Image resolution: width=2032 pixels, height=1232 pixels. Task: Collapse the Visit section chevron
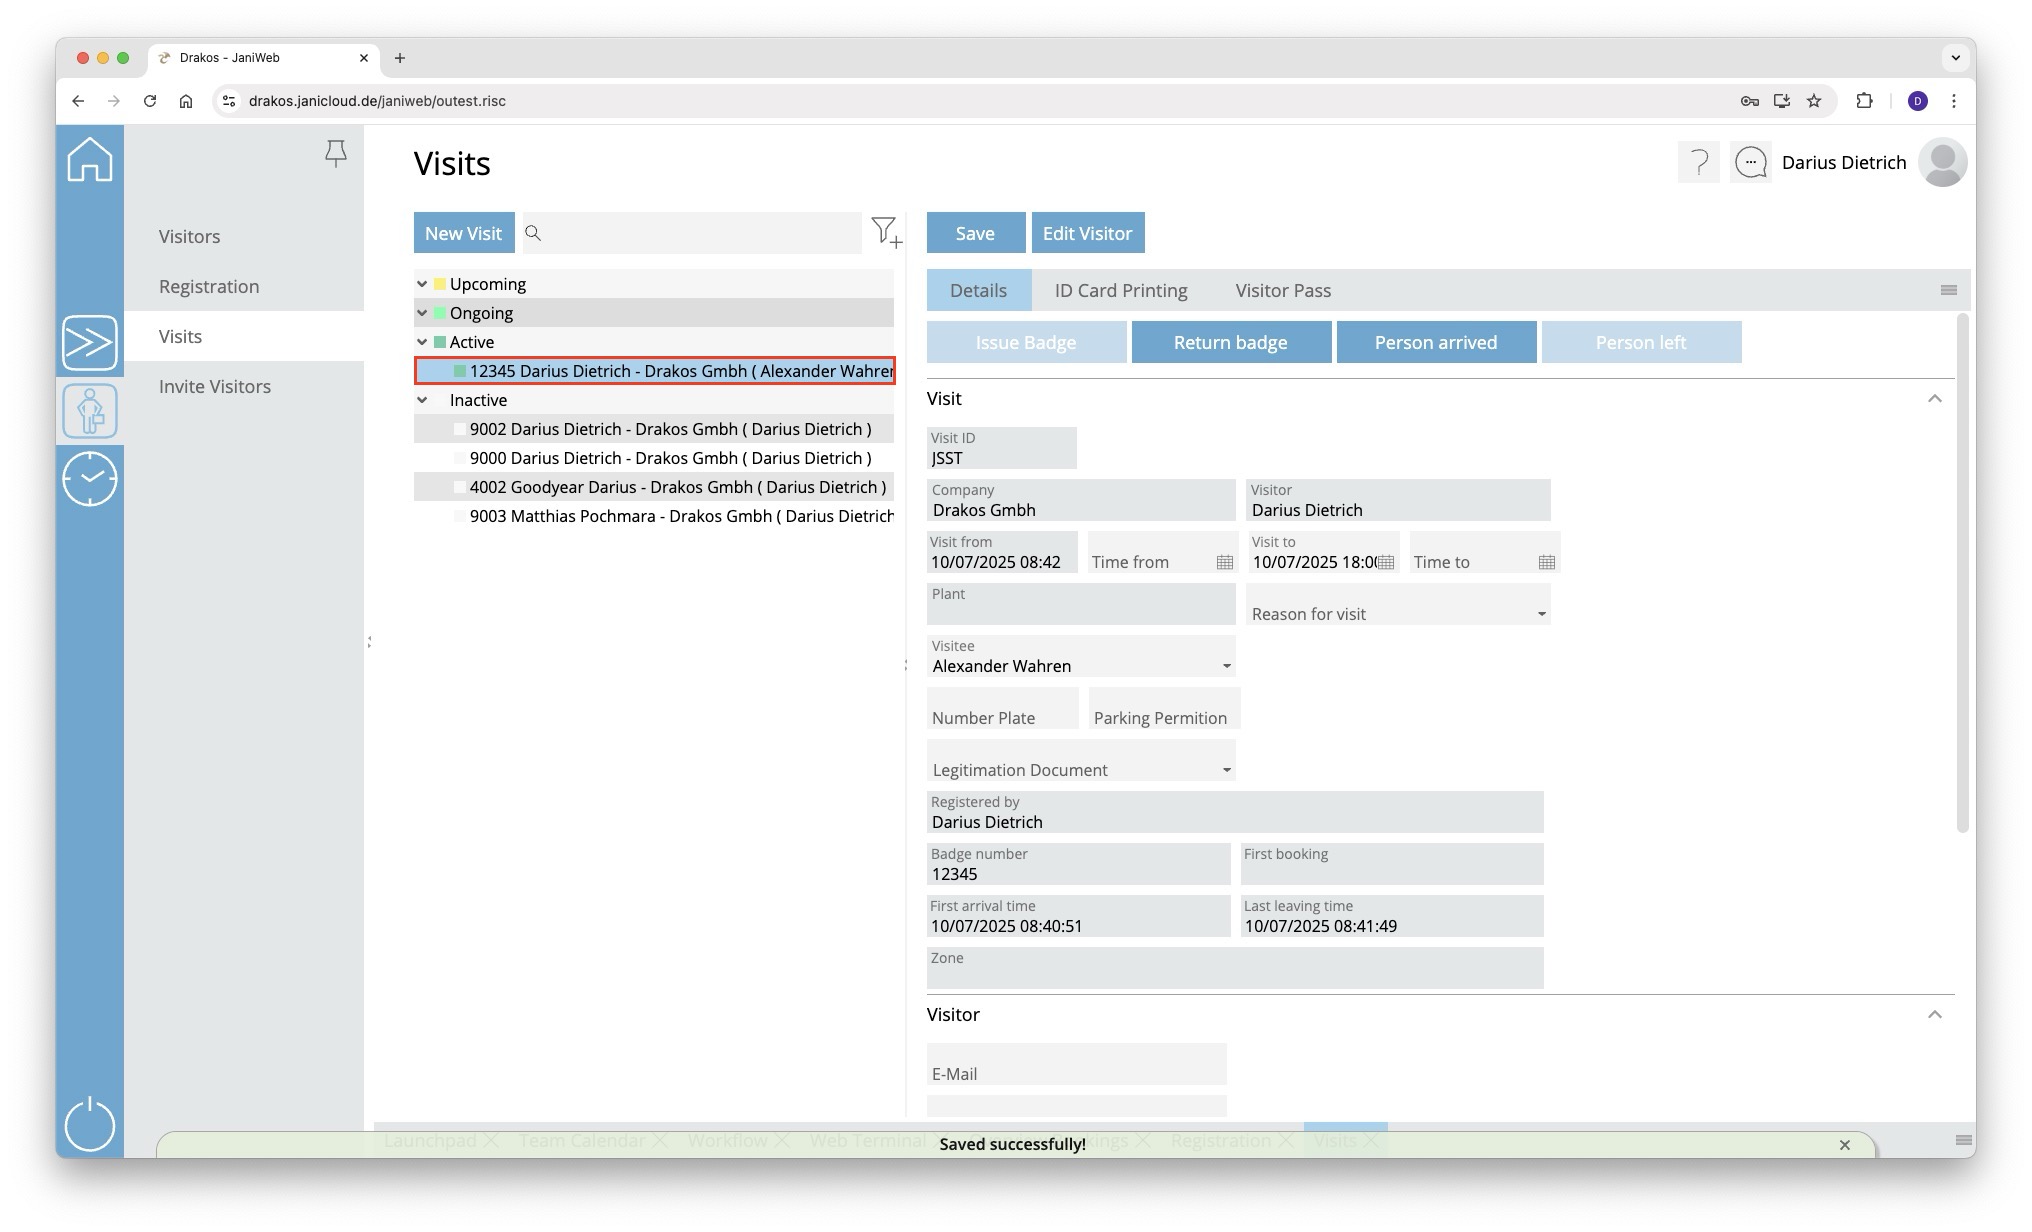pyautogui.click(x=1934, y=399)
